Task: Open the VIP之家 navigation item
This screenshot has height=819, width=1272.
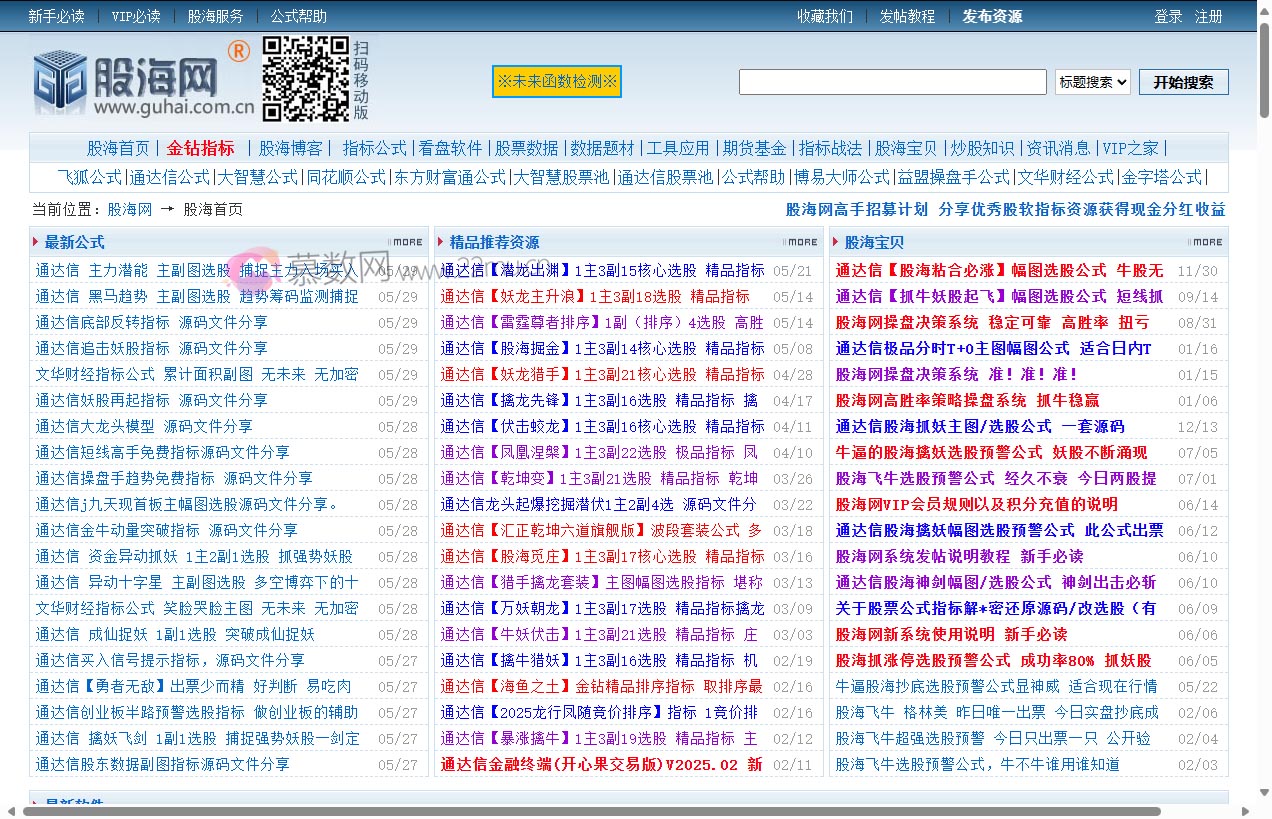Action: coord(1131,147)
